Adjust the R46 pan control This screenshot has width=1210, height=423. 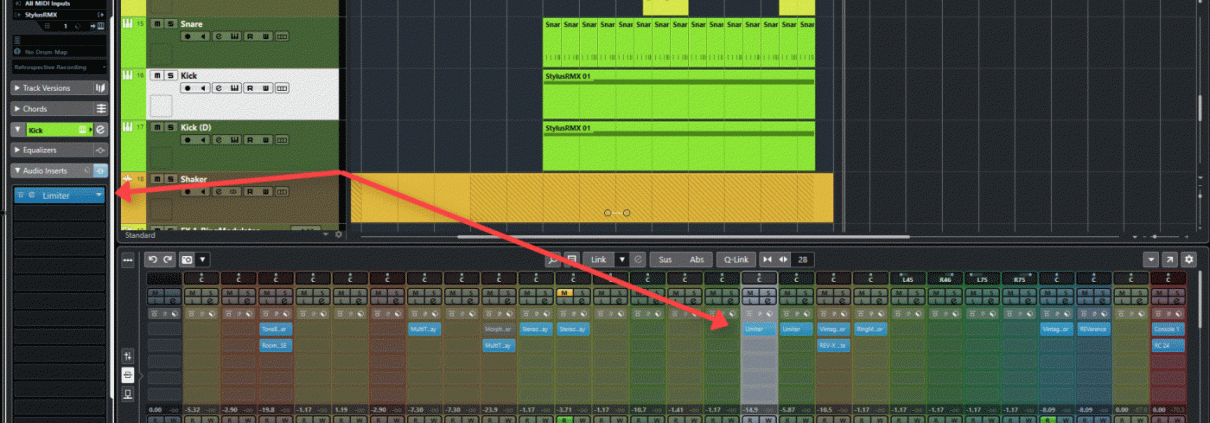pos(944,278)
